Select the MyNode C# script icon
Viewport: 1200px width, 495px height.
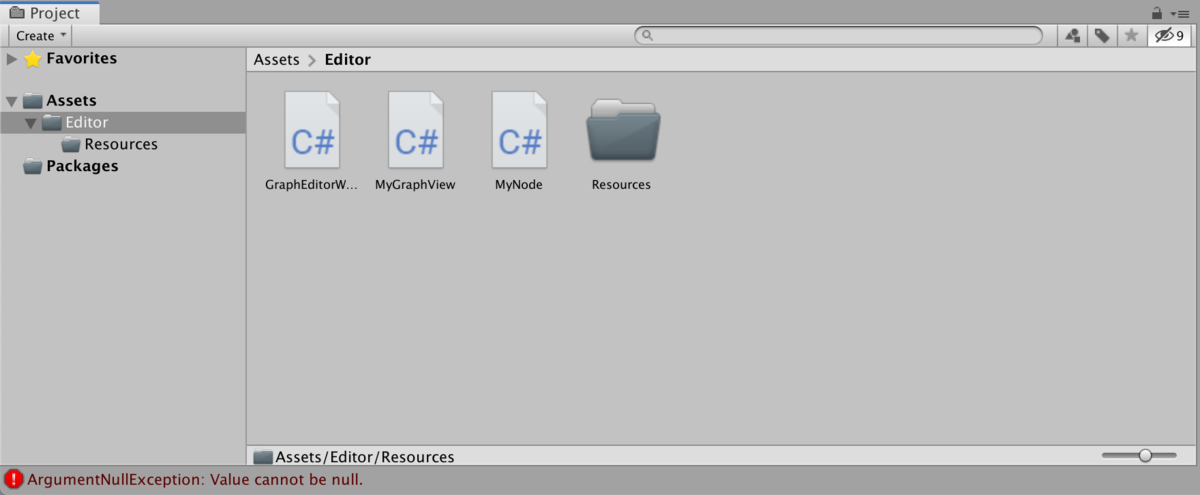pyautogui.click(x=519, y=130)
